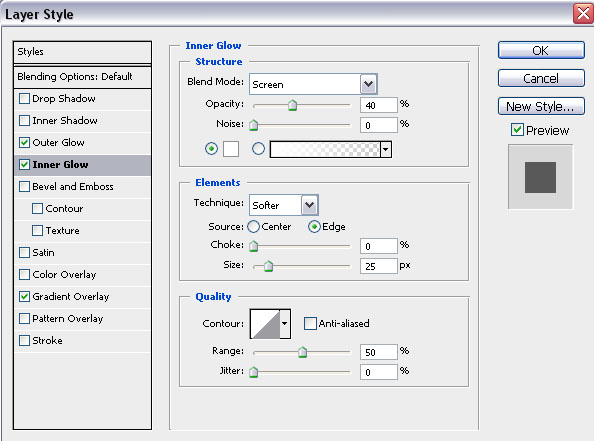Click the Opacity slider handle
The width and height of the screenshot is (594, 441).
[292, 105]
